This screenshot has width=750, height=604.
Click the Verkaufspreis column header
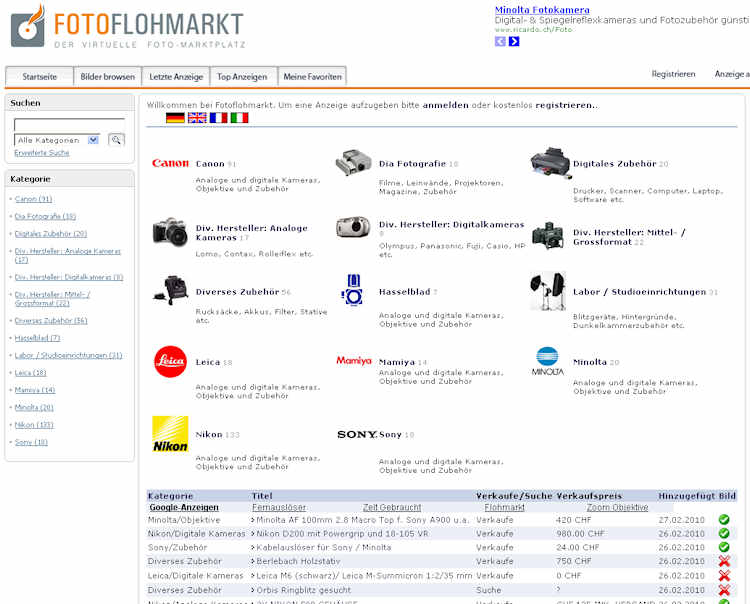589,496
